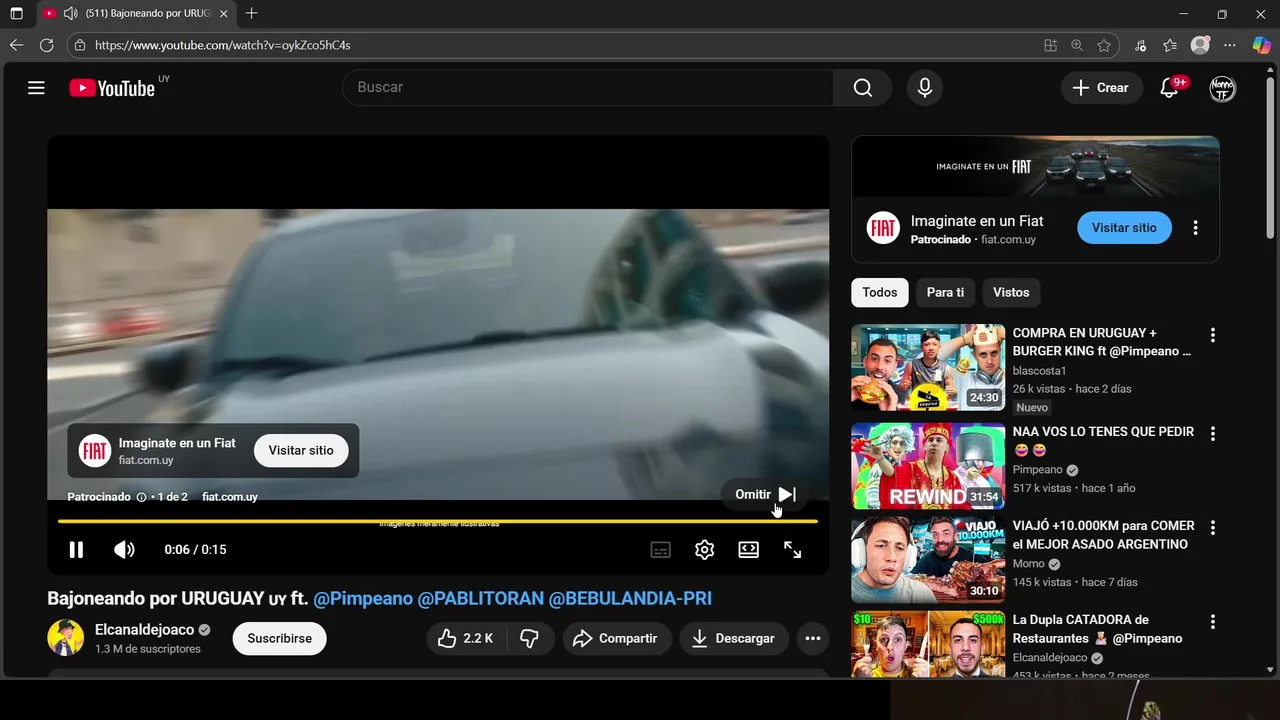Skip the ad with Omitir
Screen dimensions: 1280x720
(765, 494)
